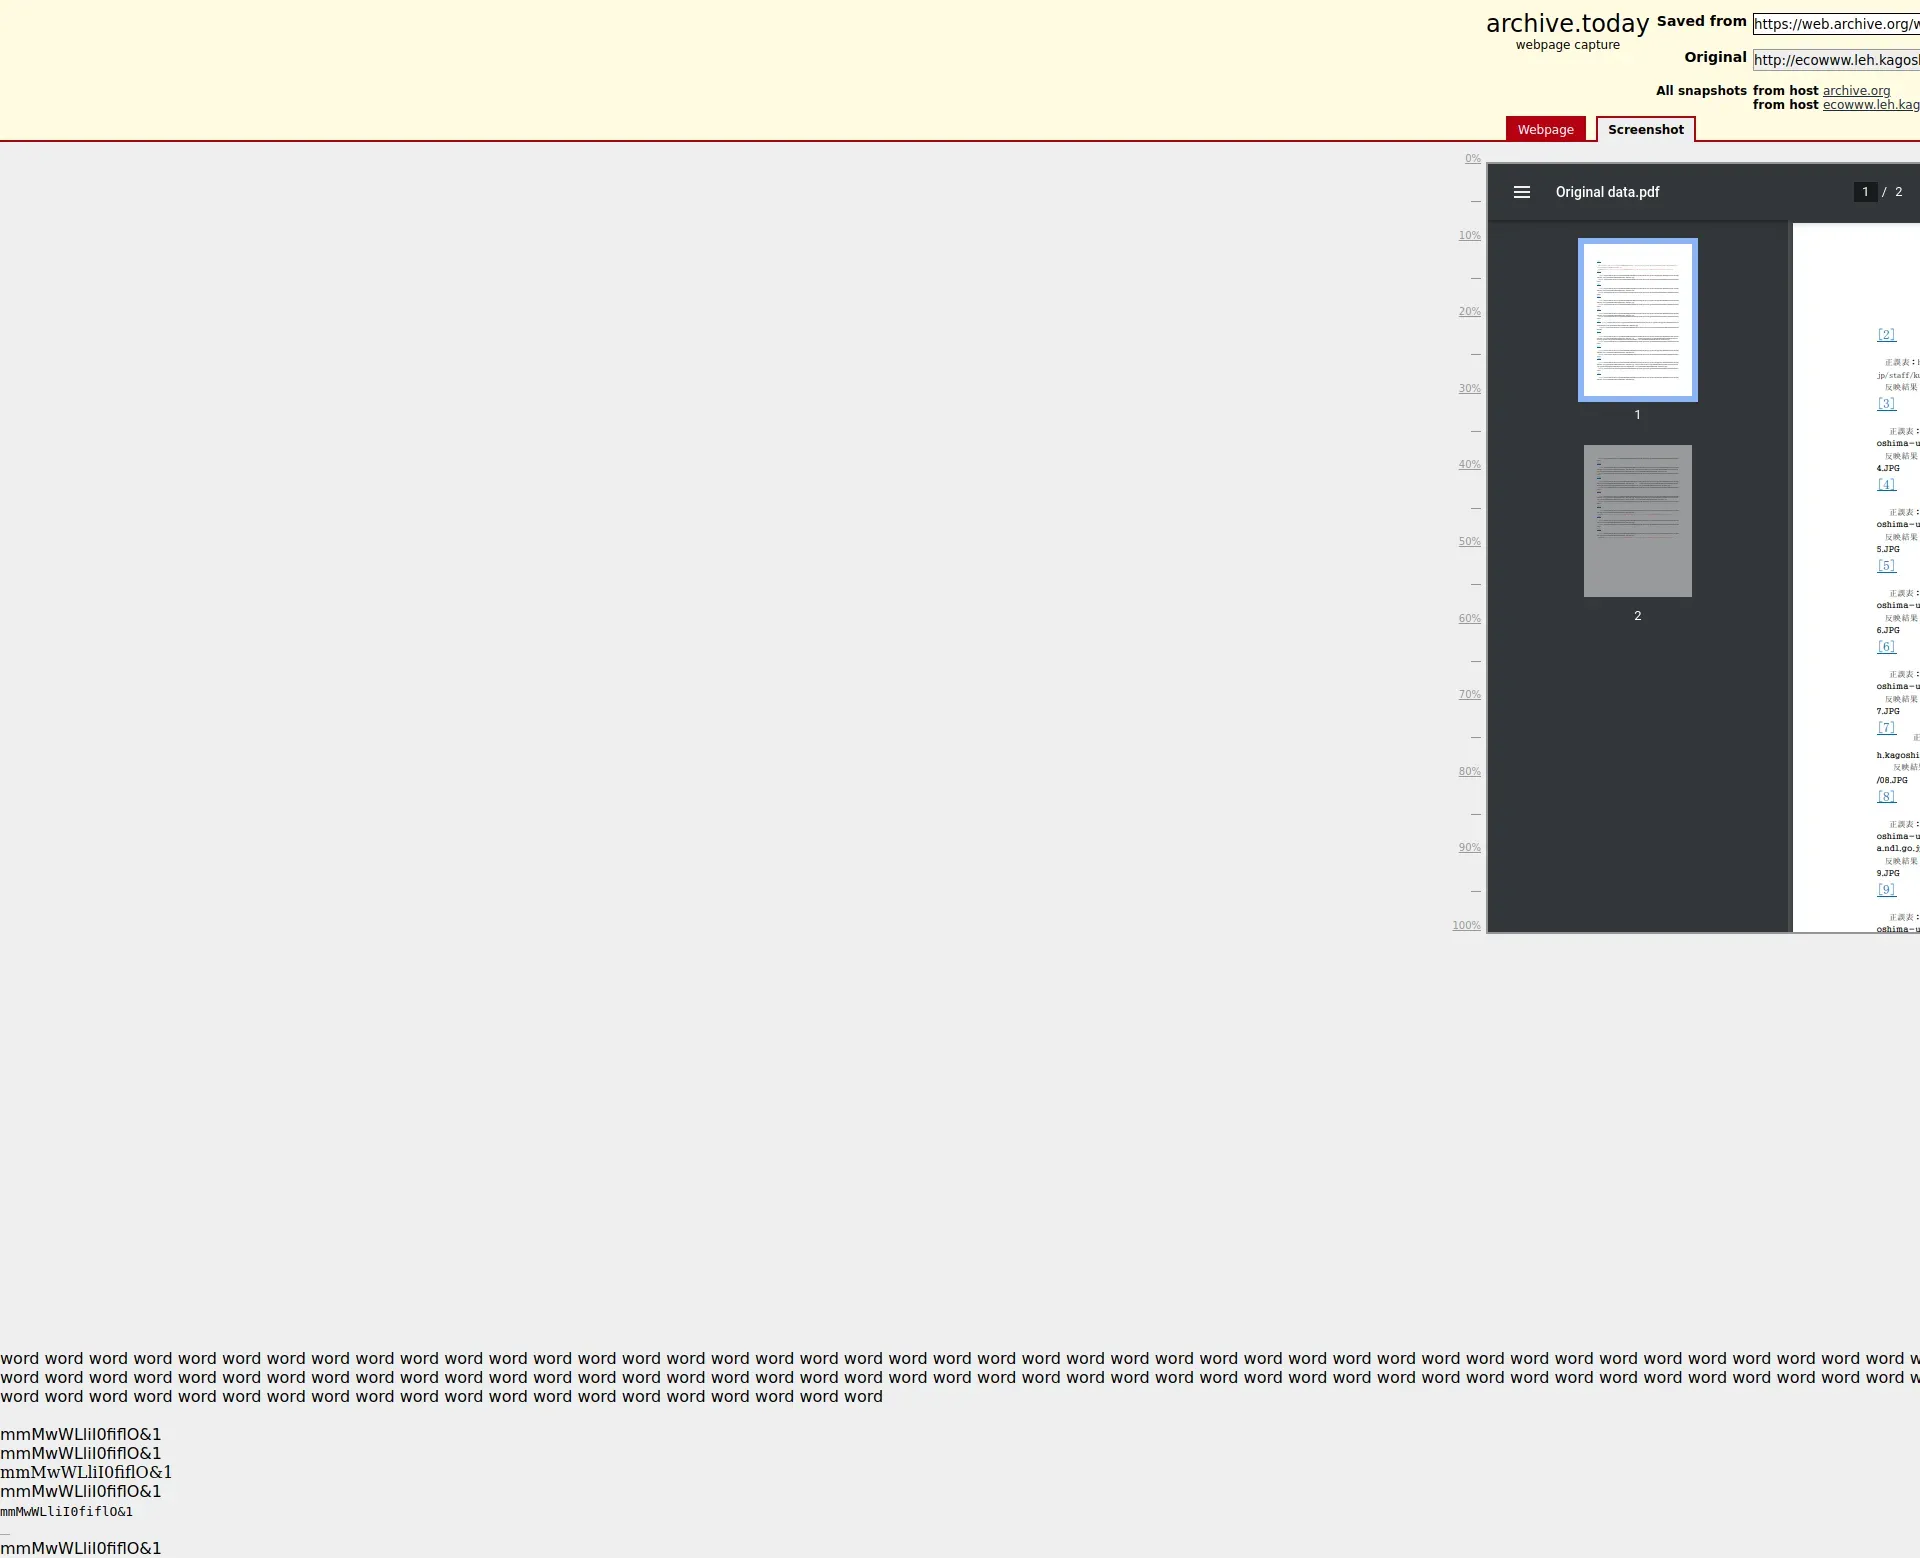
Task: Jump to the 50% scroll marker
Action: pyautogui.click(x=1469, y=542)
